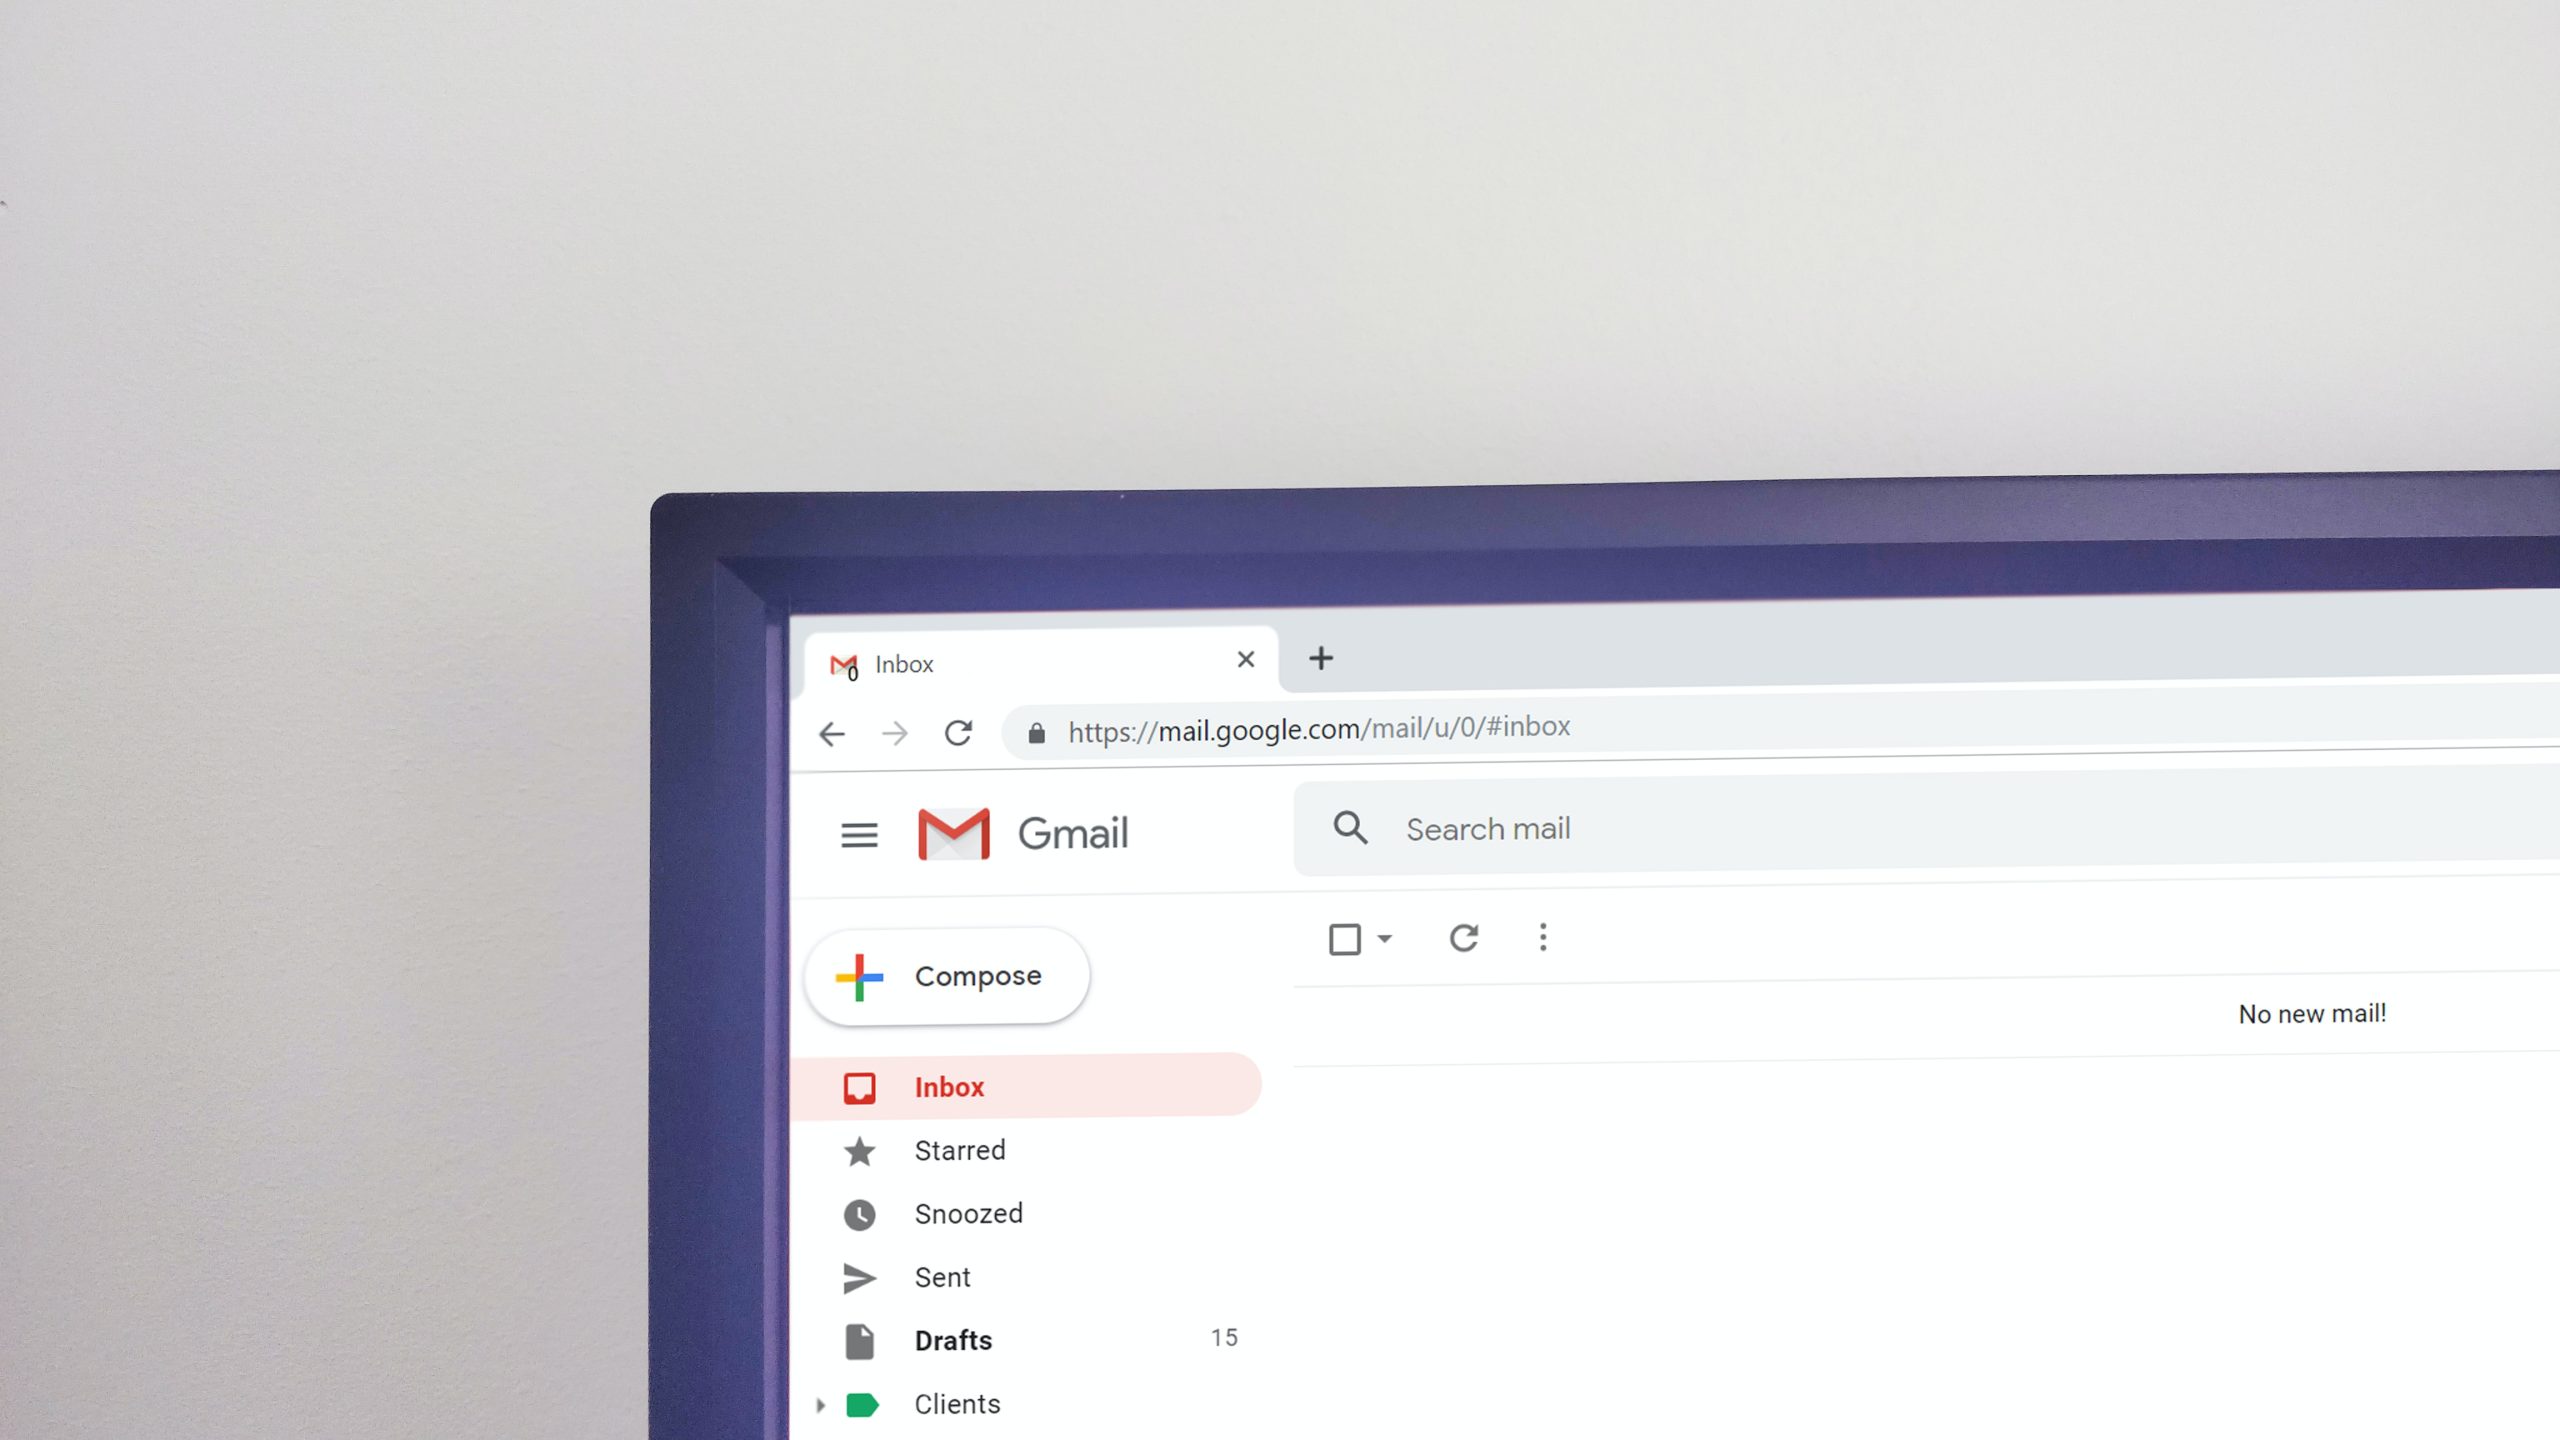Click the browser refresh button

[x=958, y=730]
